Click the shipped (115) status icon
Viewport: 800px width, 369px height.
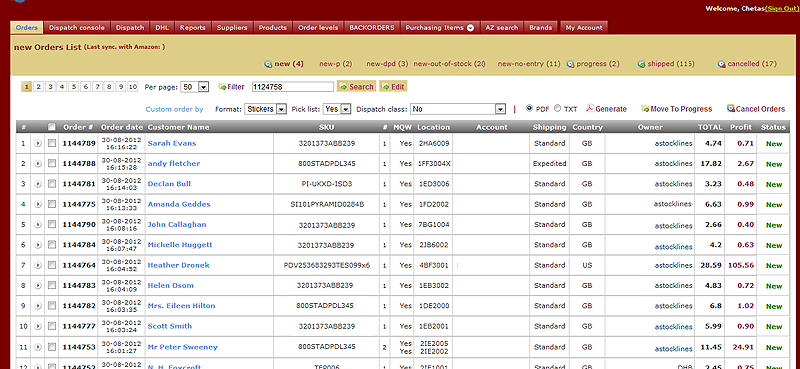[641, 64]
